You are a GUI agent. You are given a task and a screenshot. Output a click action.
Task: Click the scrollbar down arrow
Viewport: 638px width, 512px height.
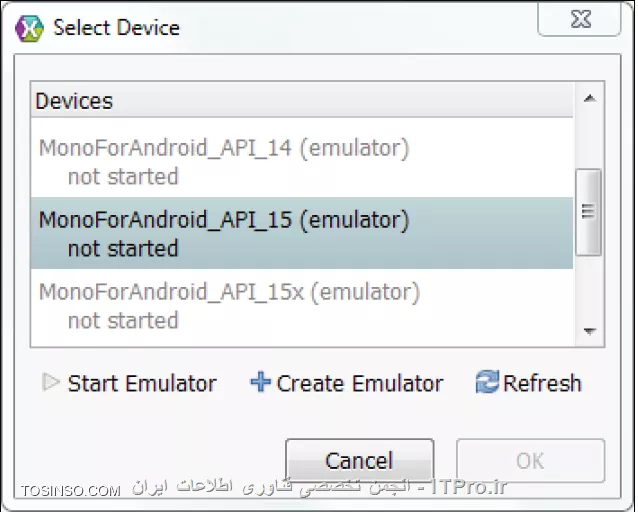pyautogui.click(x=590, y=331)
